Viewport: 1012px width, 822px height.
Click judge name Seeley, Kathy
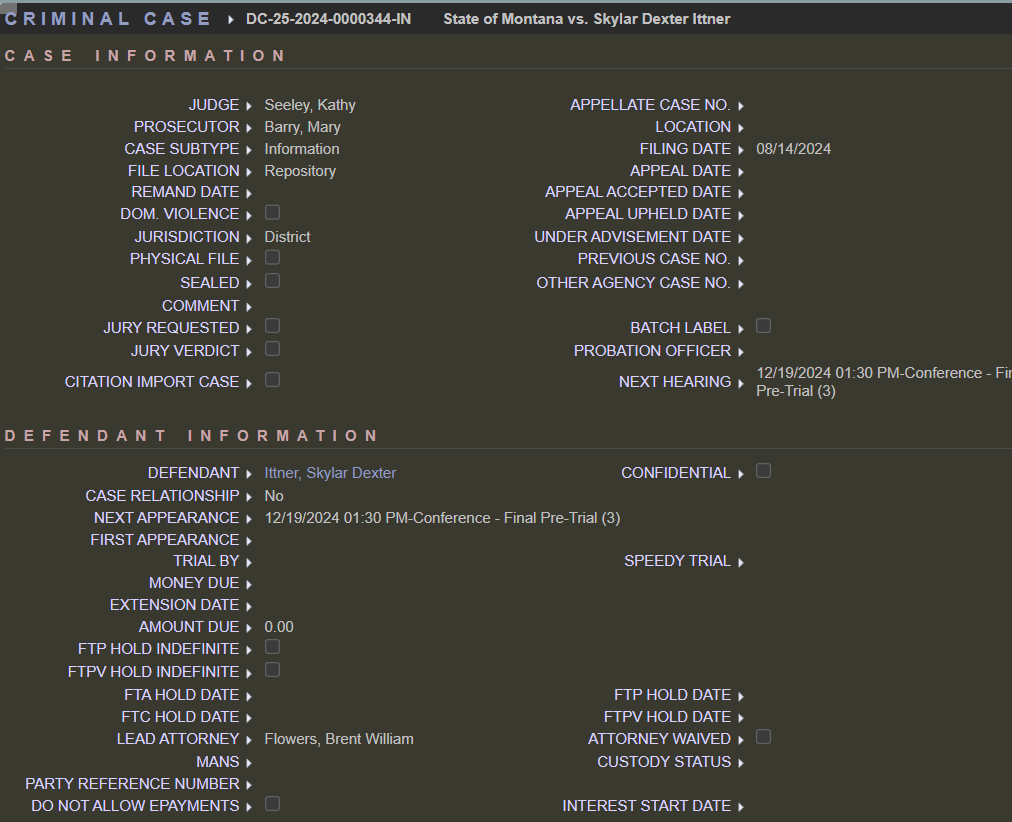click(310, 105)
